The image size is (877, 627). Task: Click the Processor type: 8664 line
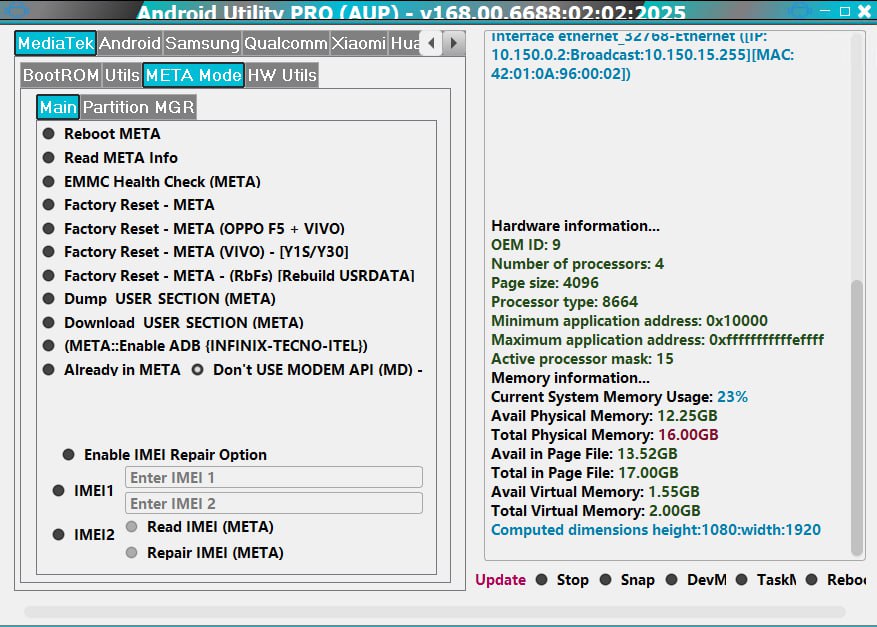(564, 301)
